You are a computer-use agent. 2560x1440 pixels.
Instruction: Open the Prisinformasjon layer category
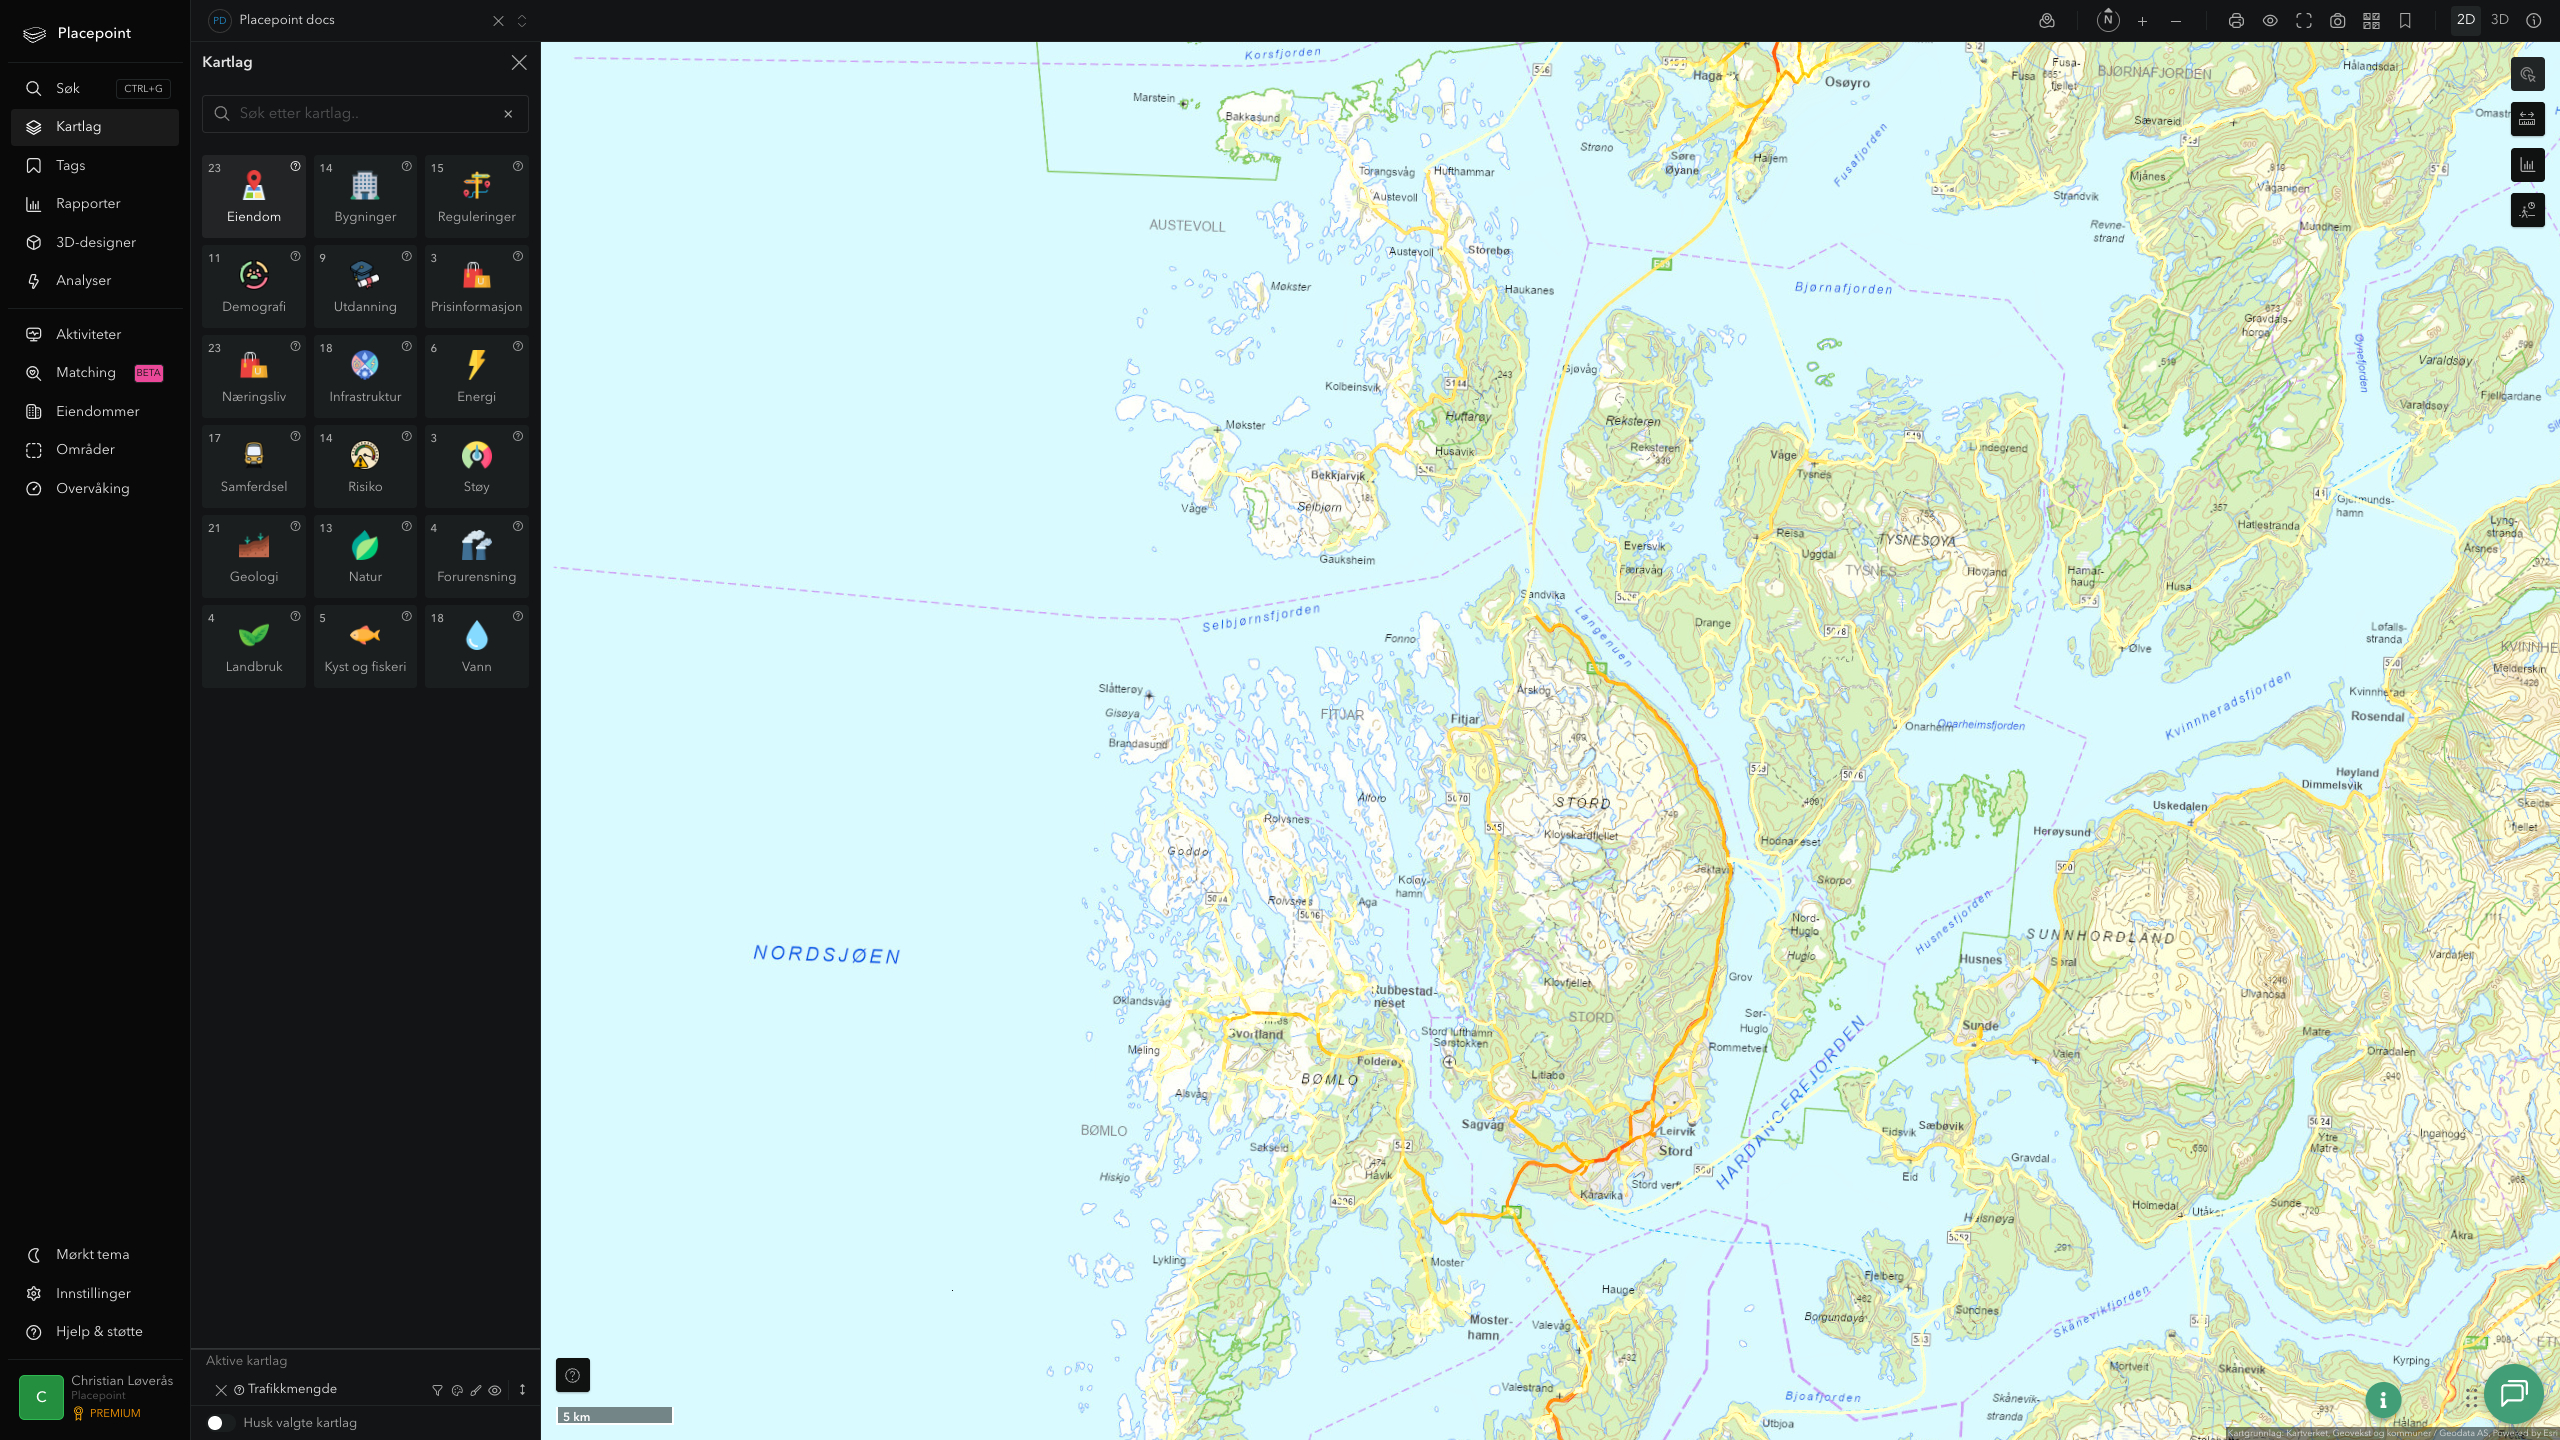coord(476,286)
